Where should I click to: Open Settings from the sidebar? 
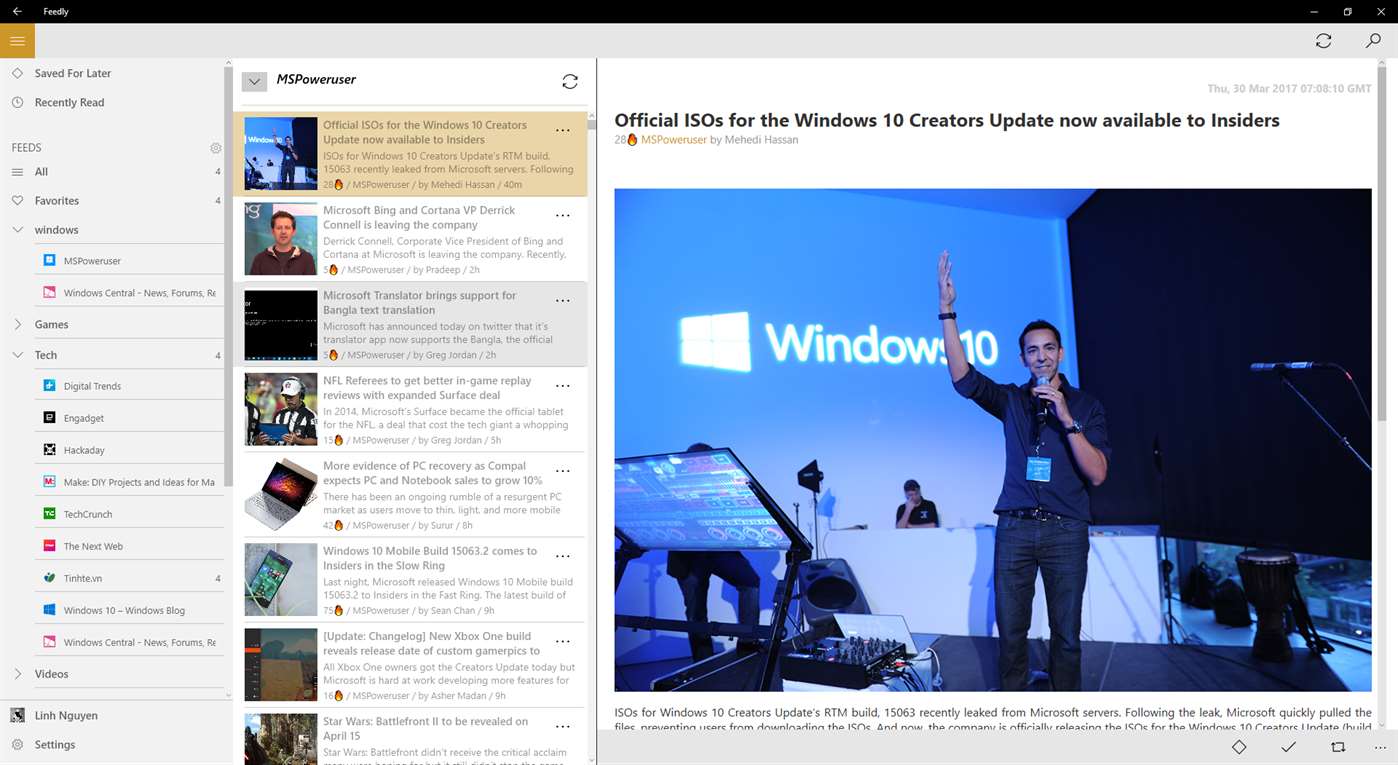coord(54,744)
